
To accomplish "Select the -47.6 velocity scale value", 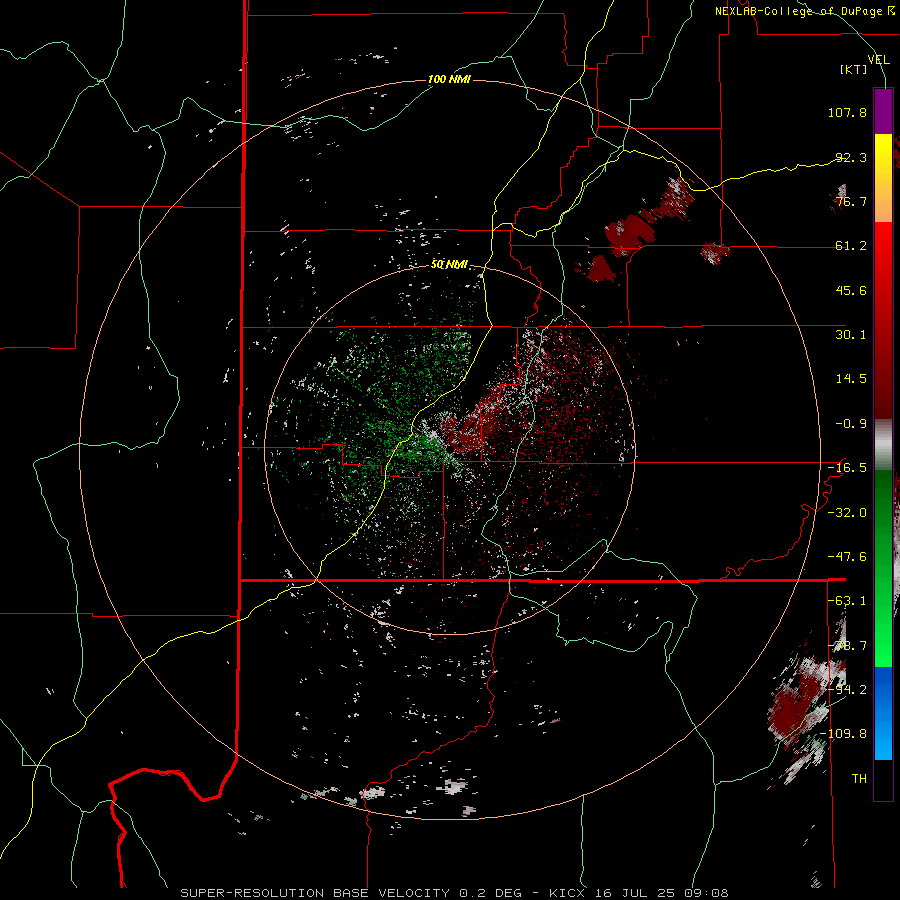I will tap(847, 557).
